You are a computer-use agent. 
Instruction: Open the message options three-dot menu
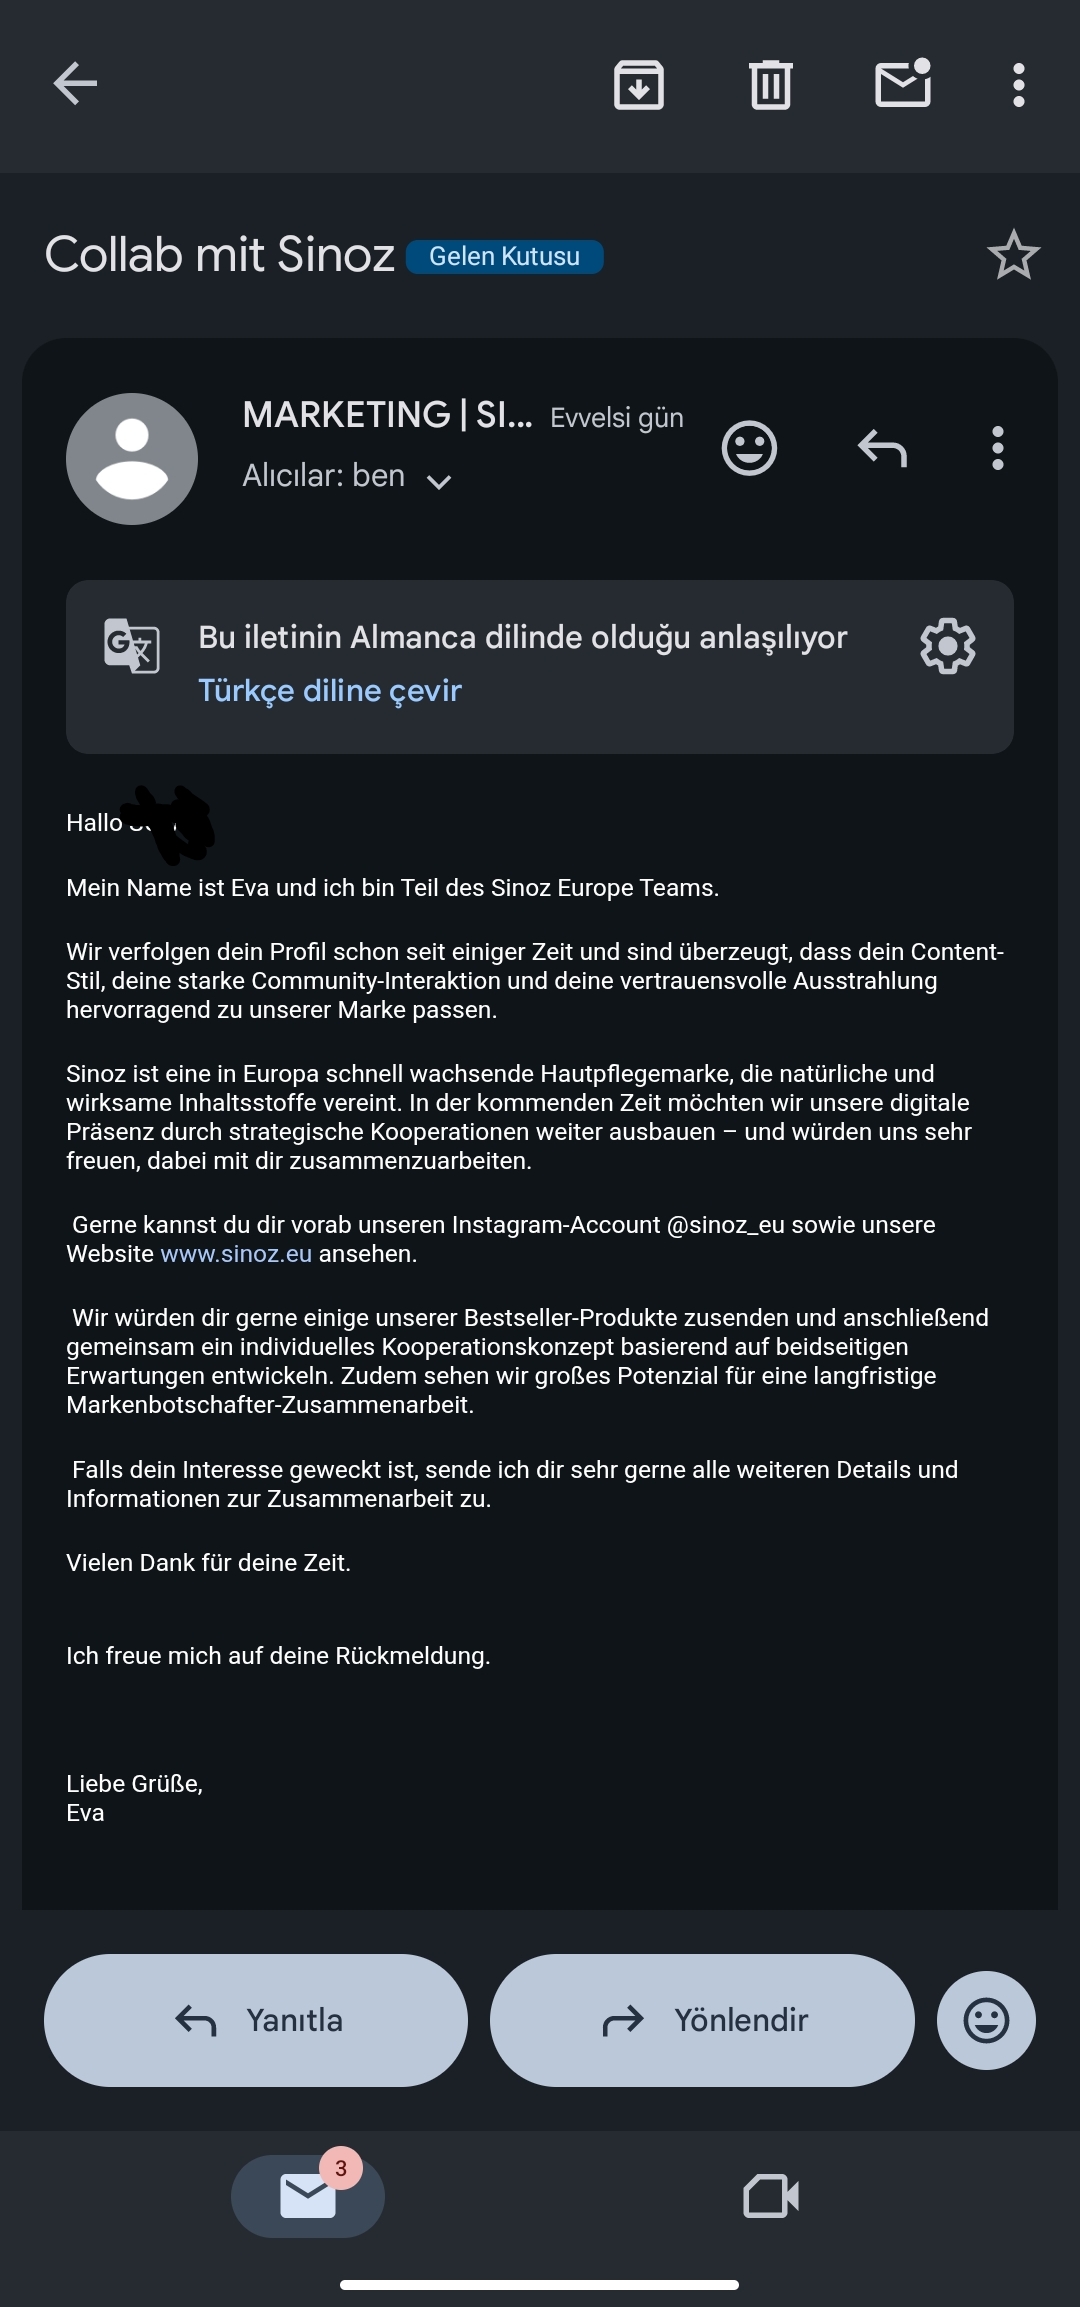(997, 448)
